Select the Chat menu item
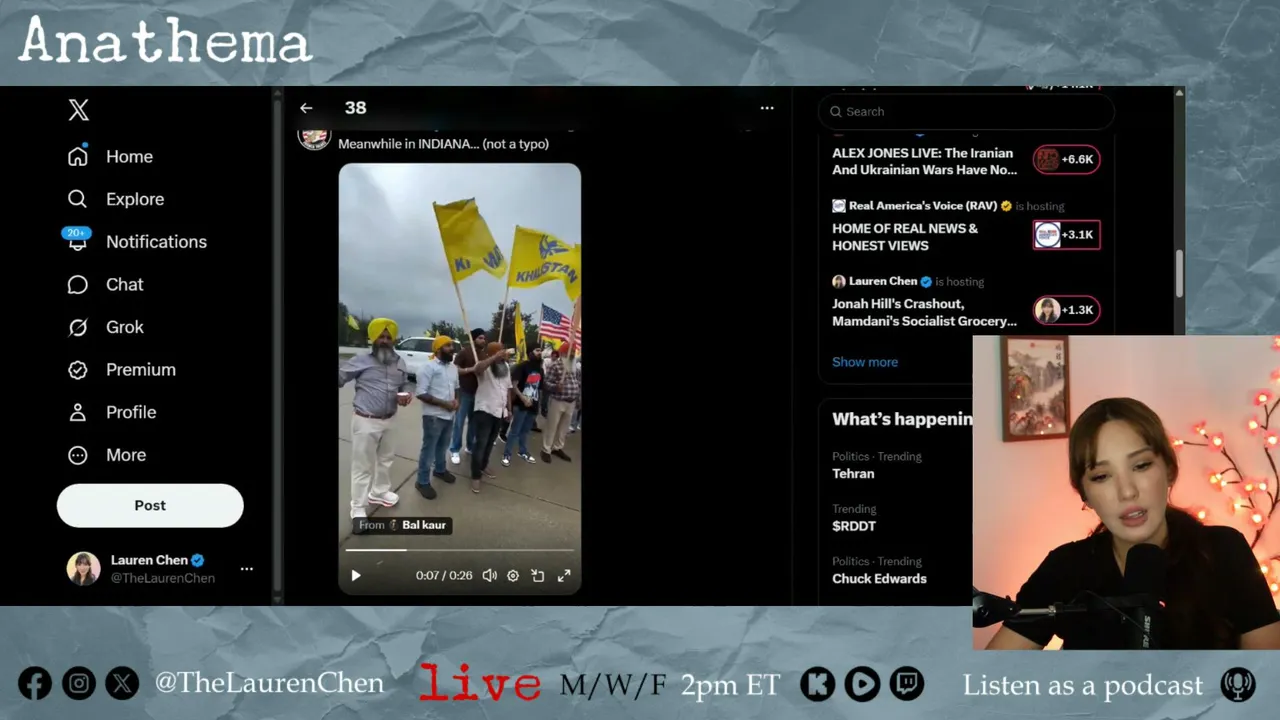Viewport: 1280px width, 720px height. click(x=125, y=285)
